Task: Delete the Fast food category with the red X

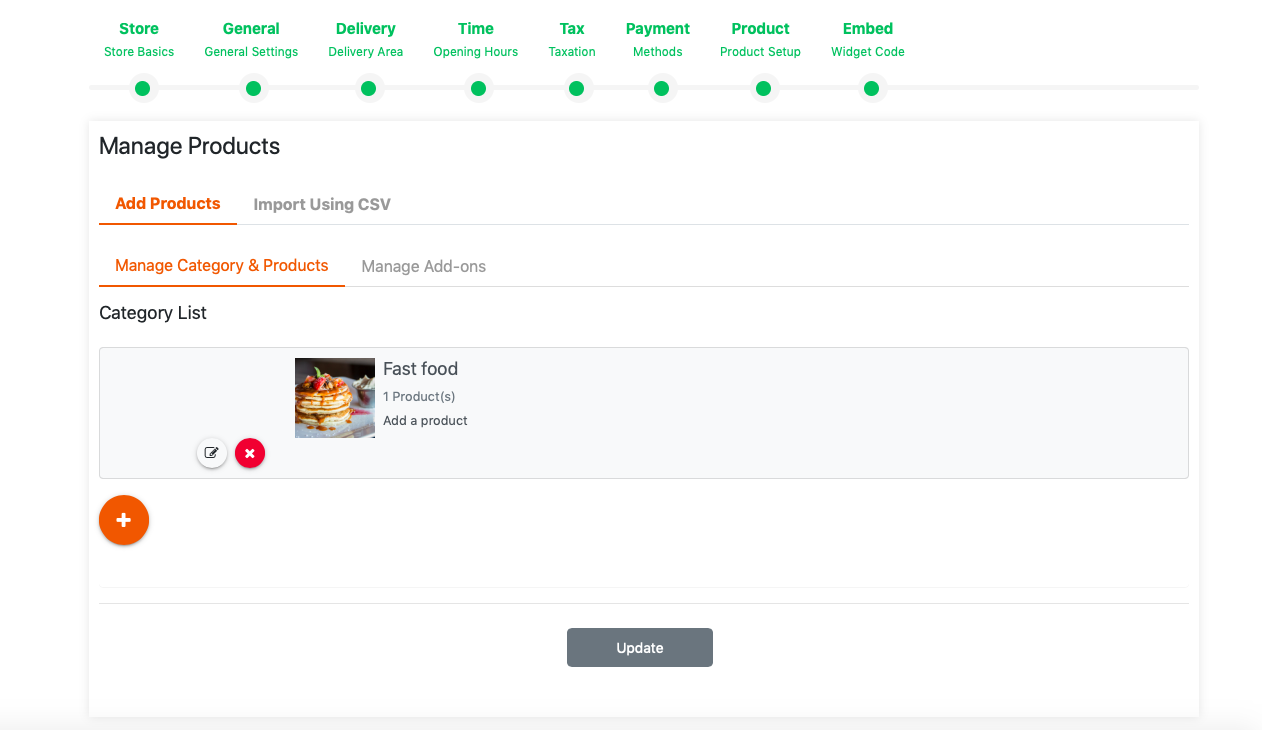Action: point(250,453)
